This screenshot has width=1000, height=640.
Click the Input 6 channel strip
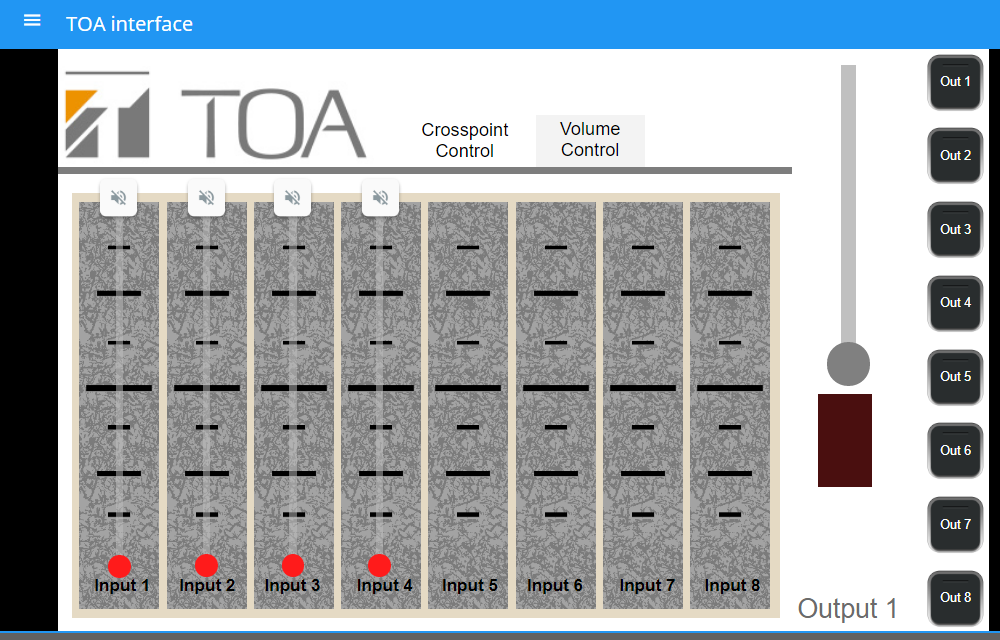pos(555,405)
